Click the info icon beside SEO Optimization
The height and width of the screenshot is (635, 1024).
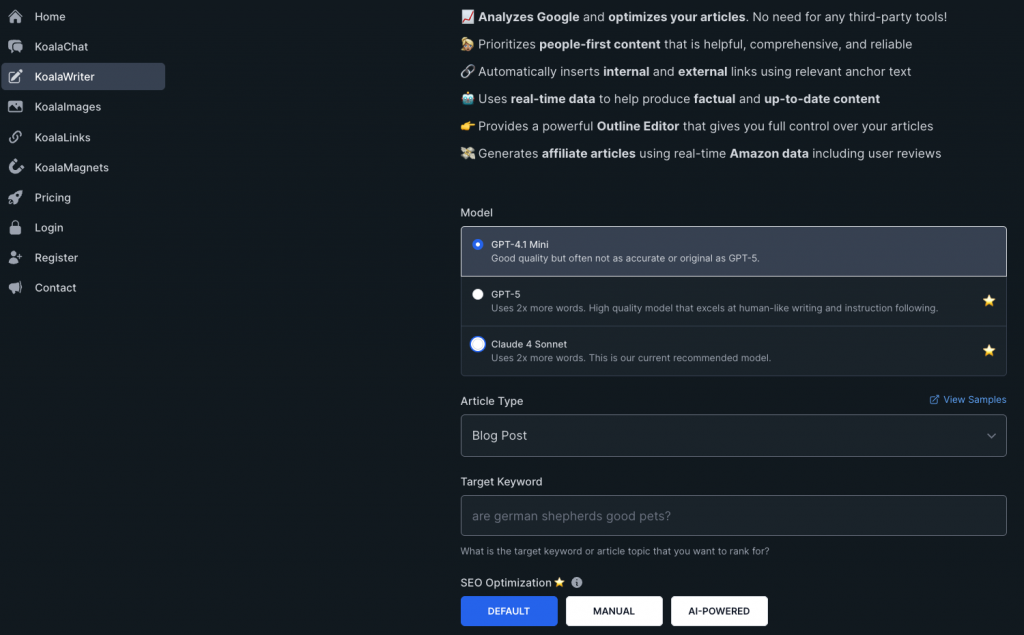click(x=577, y=583)
